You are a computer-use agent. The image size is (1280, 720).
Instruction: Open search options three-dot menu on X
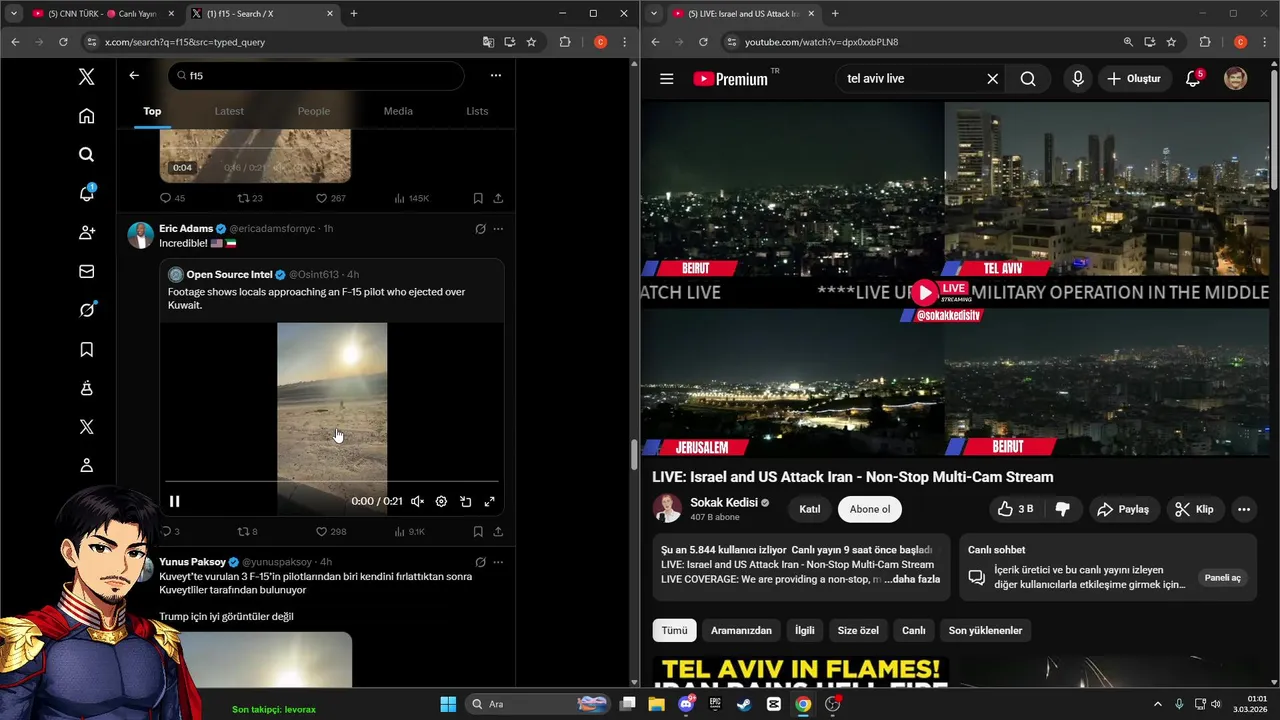496,75
